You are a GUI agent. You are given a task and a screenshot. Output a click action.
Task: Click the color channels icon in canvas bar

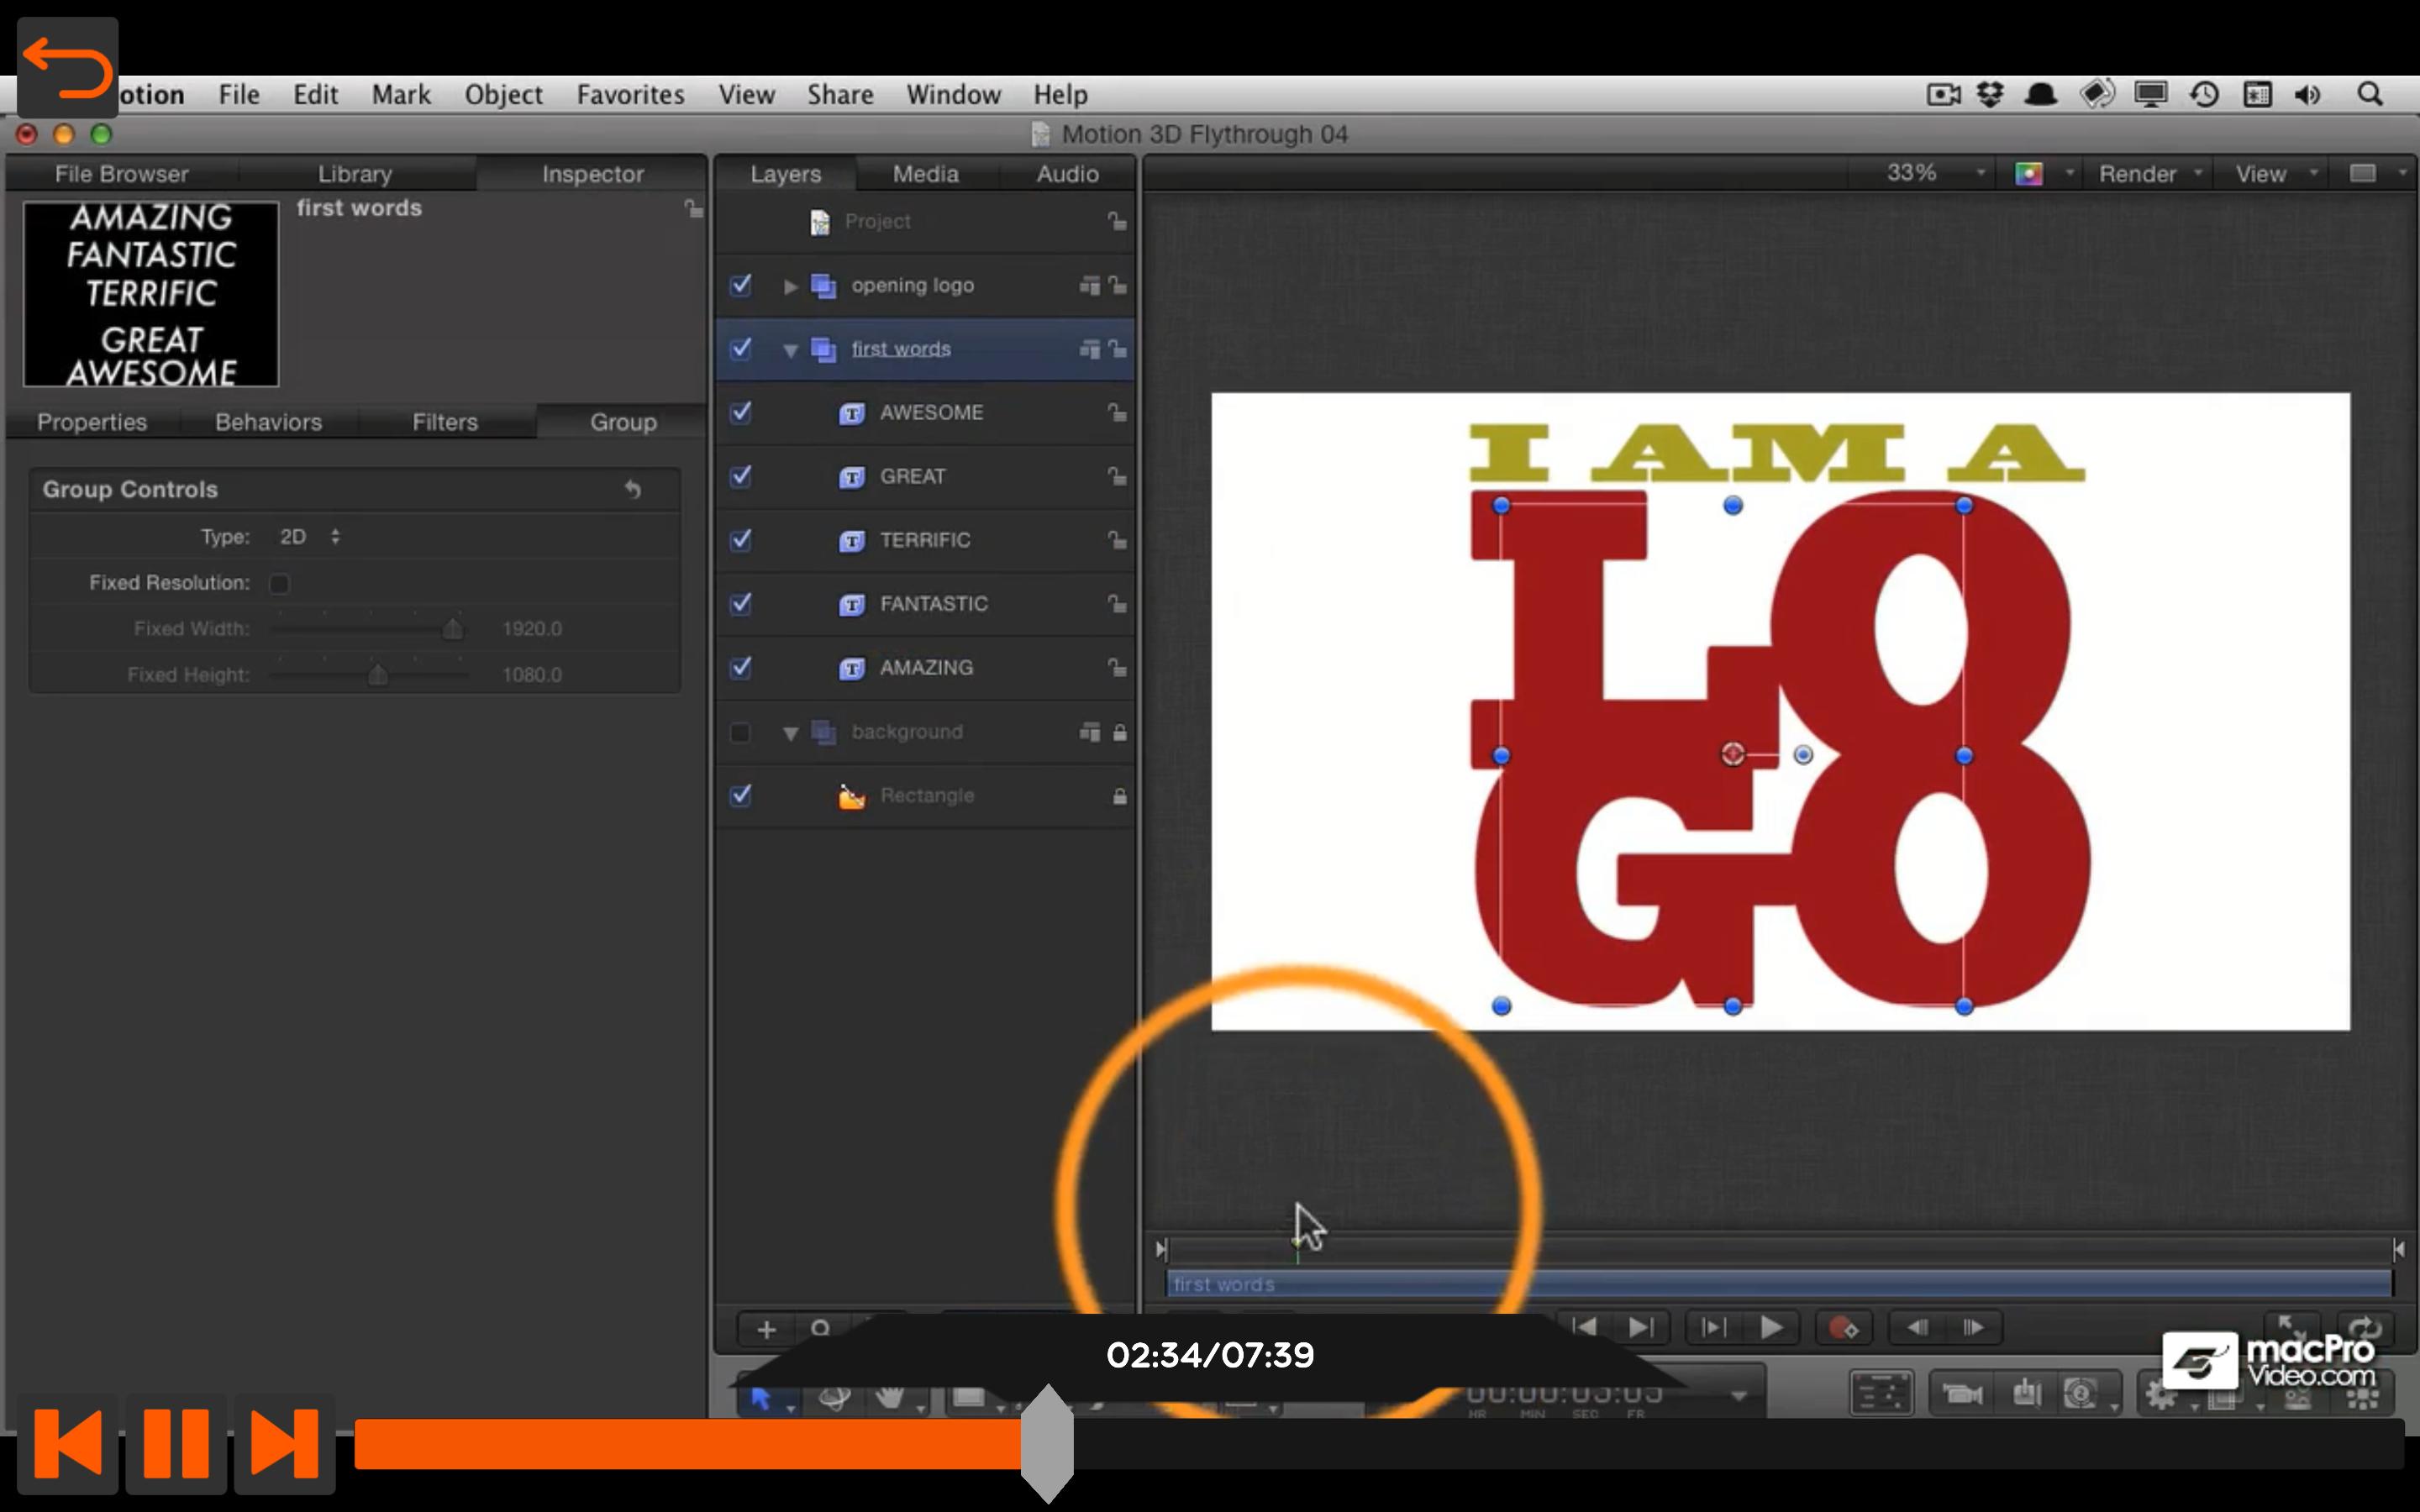point(2028,174)
